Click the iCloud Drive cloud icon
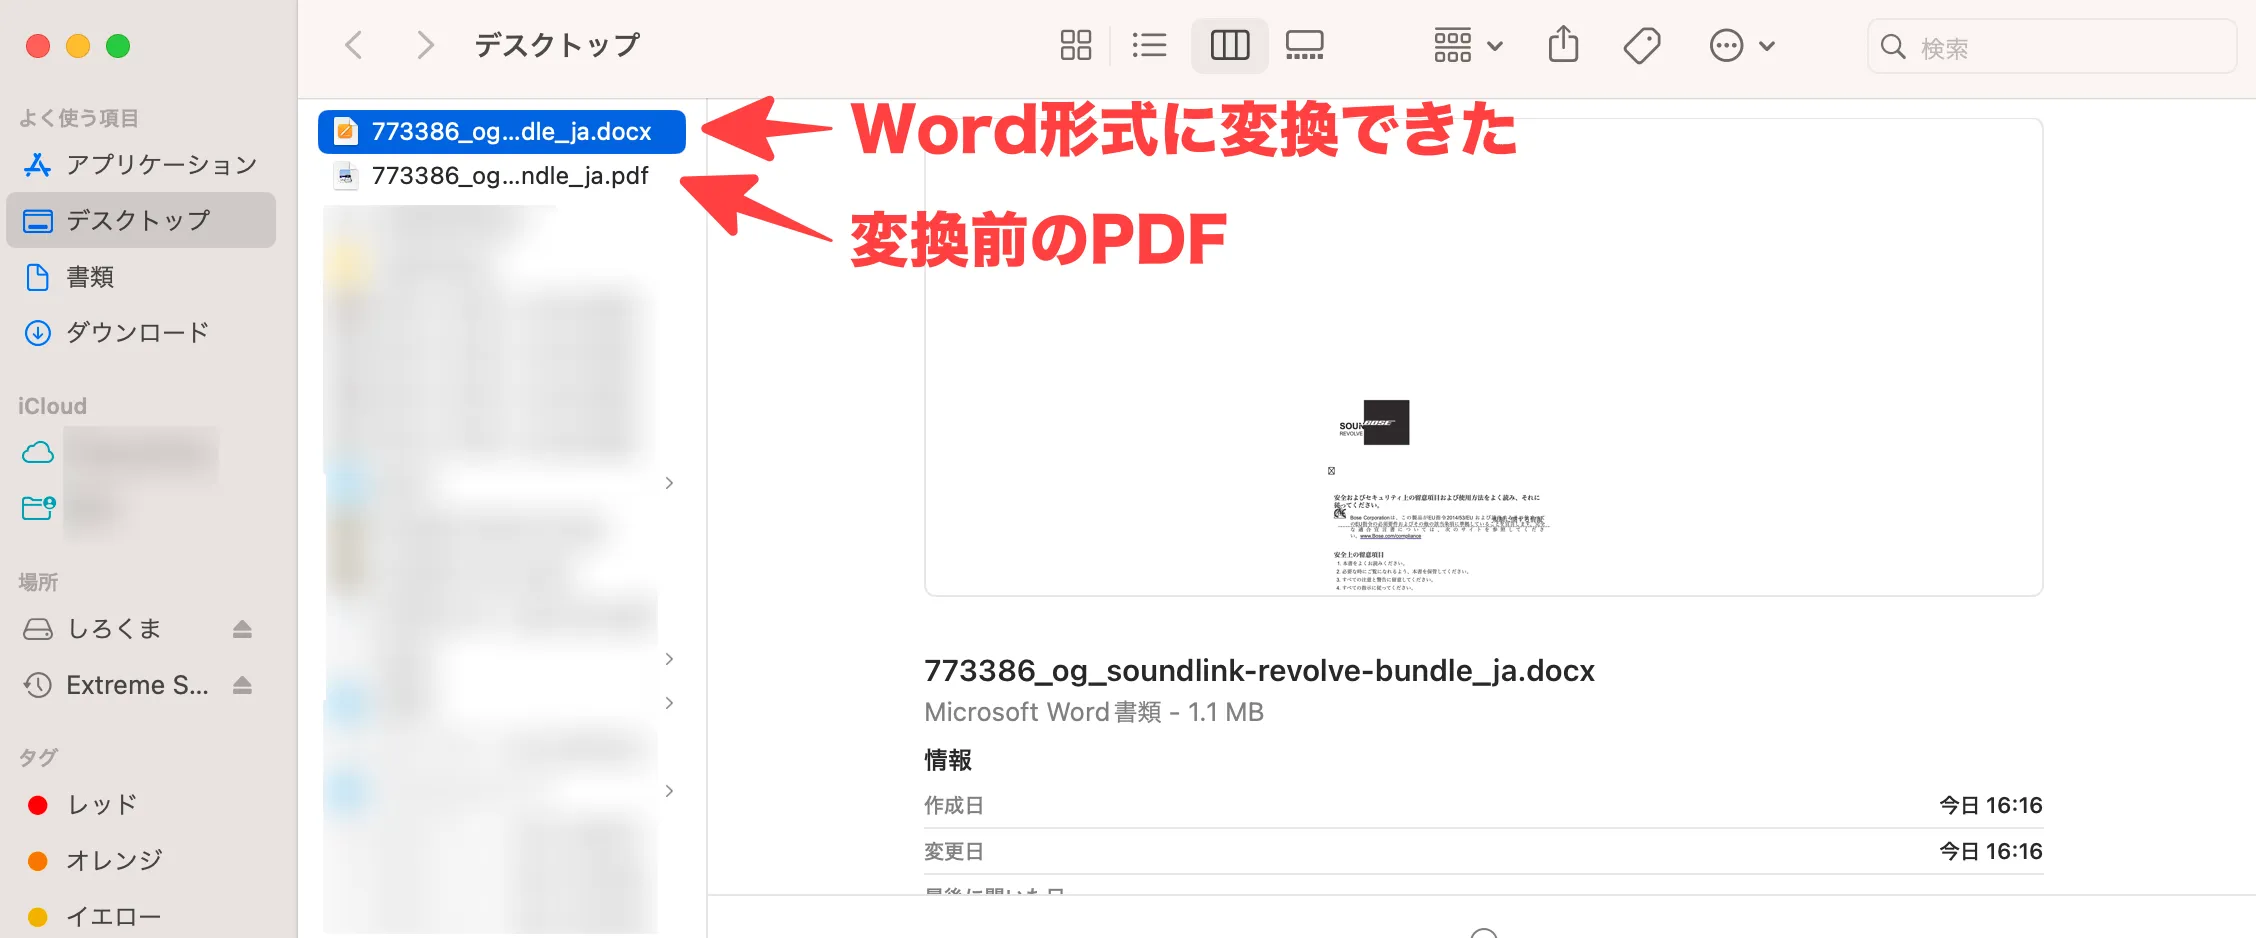 point(38,453)
